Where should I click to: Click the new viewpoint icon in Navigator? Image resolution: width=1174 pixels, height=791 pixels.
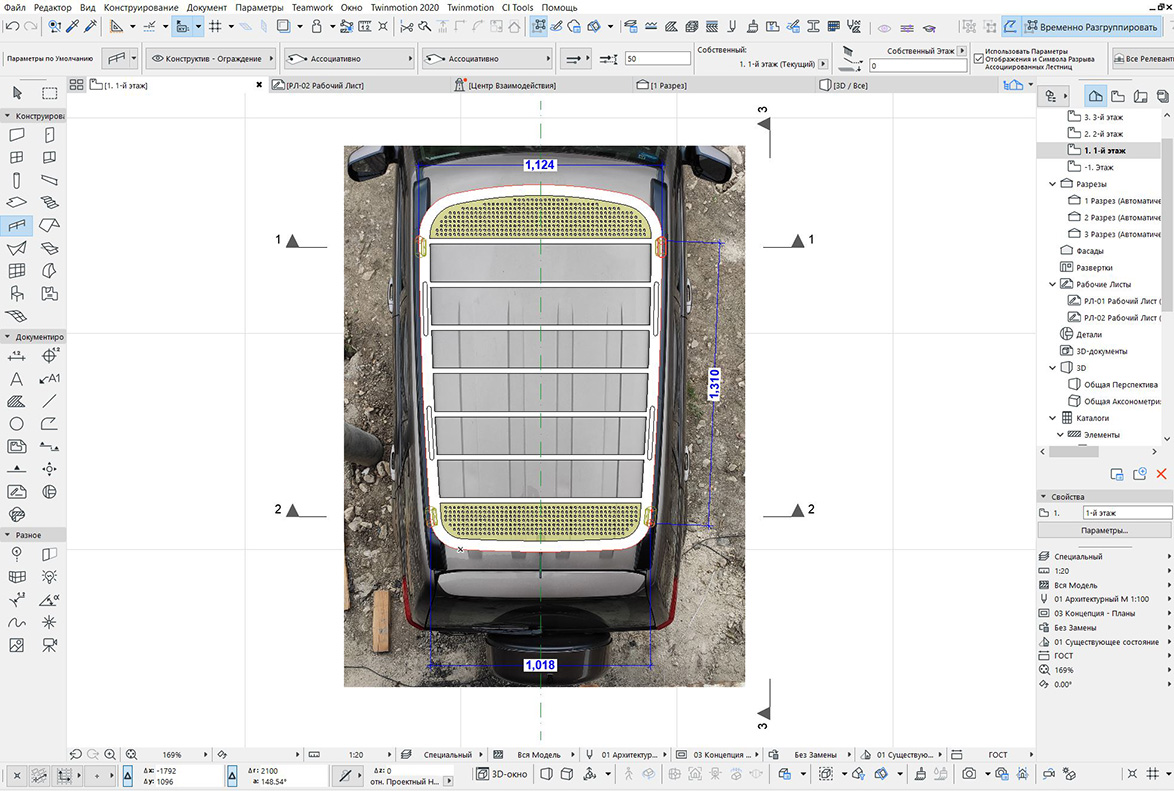(1140, 474)
